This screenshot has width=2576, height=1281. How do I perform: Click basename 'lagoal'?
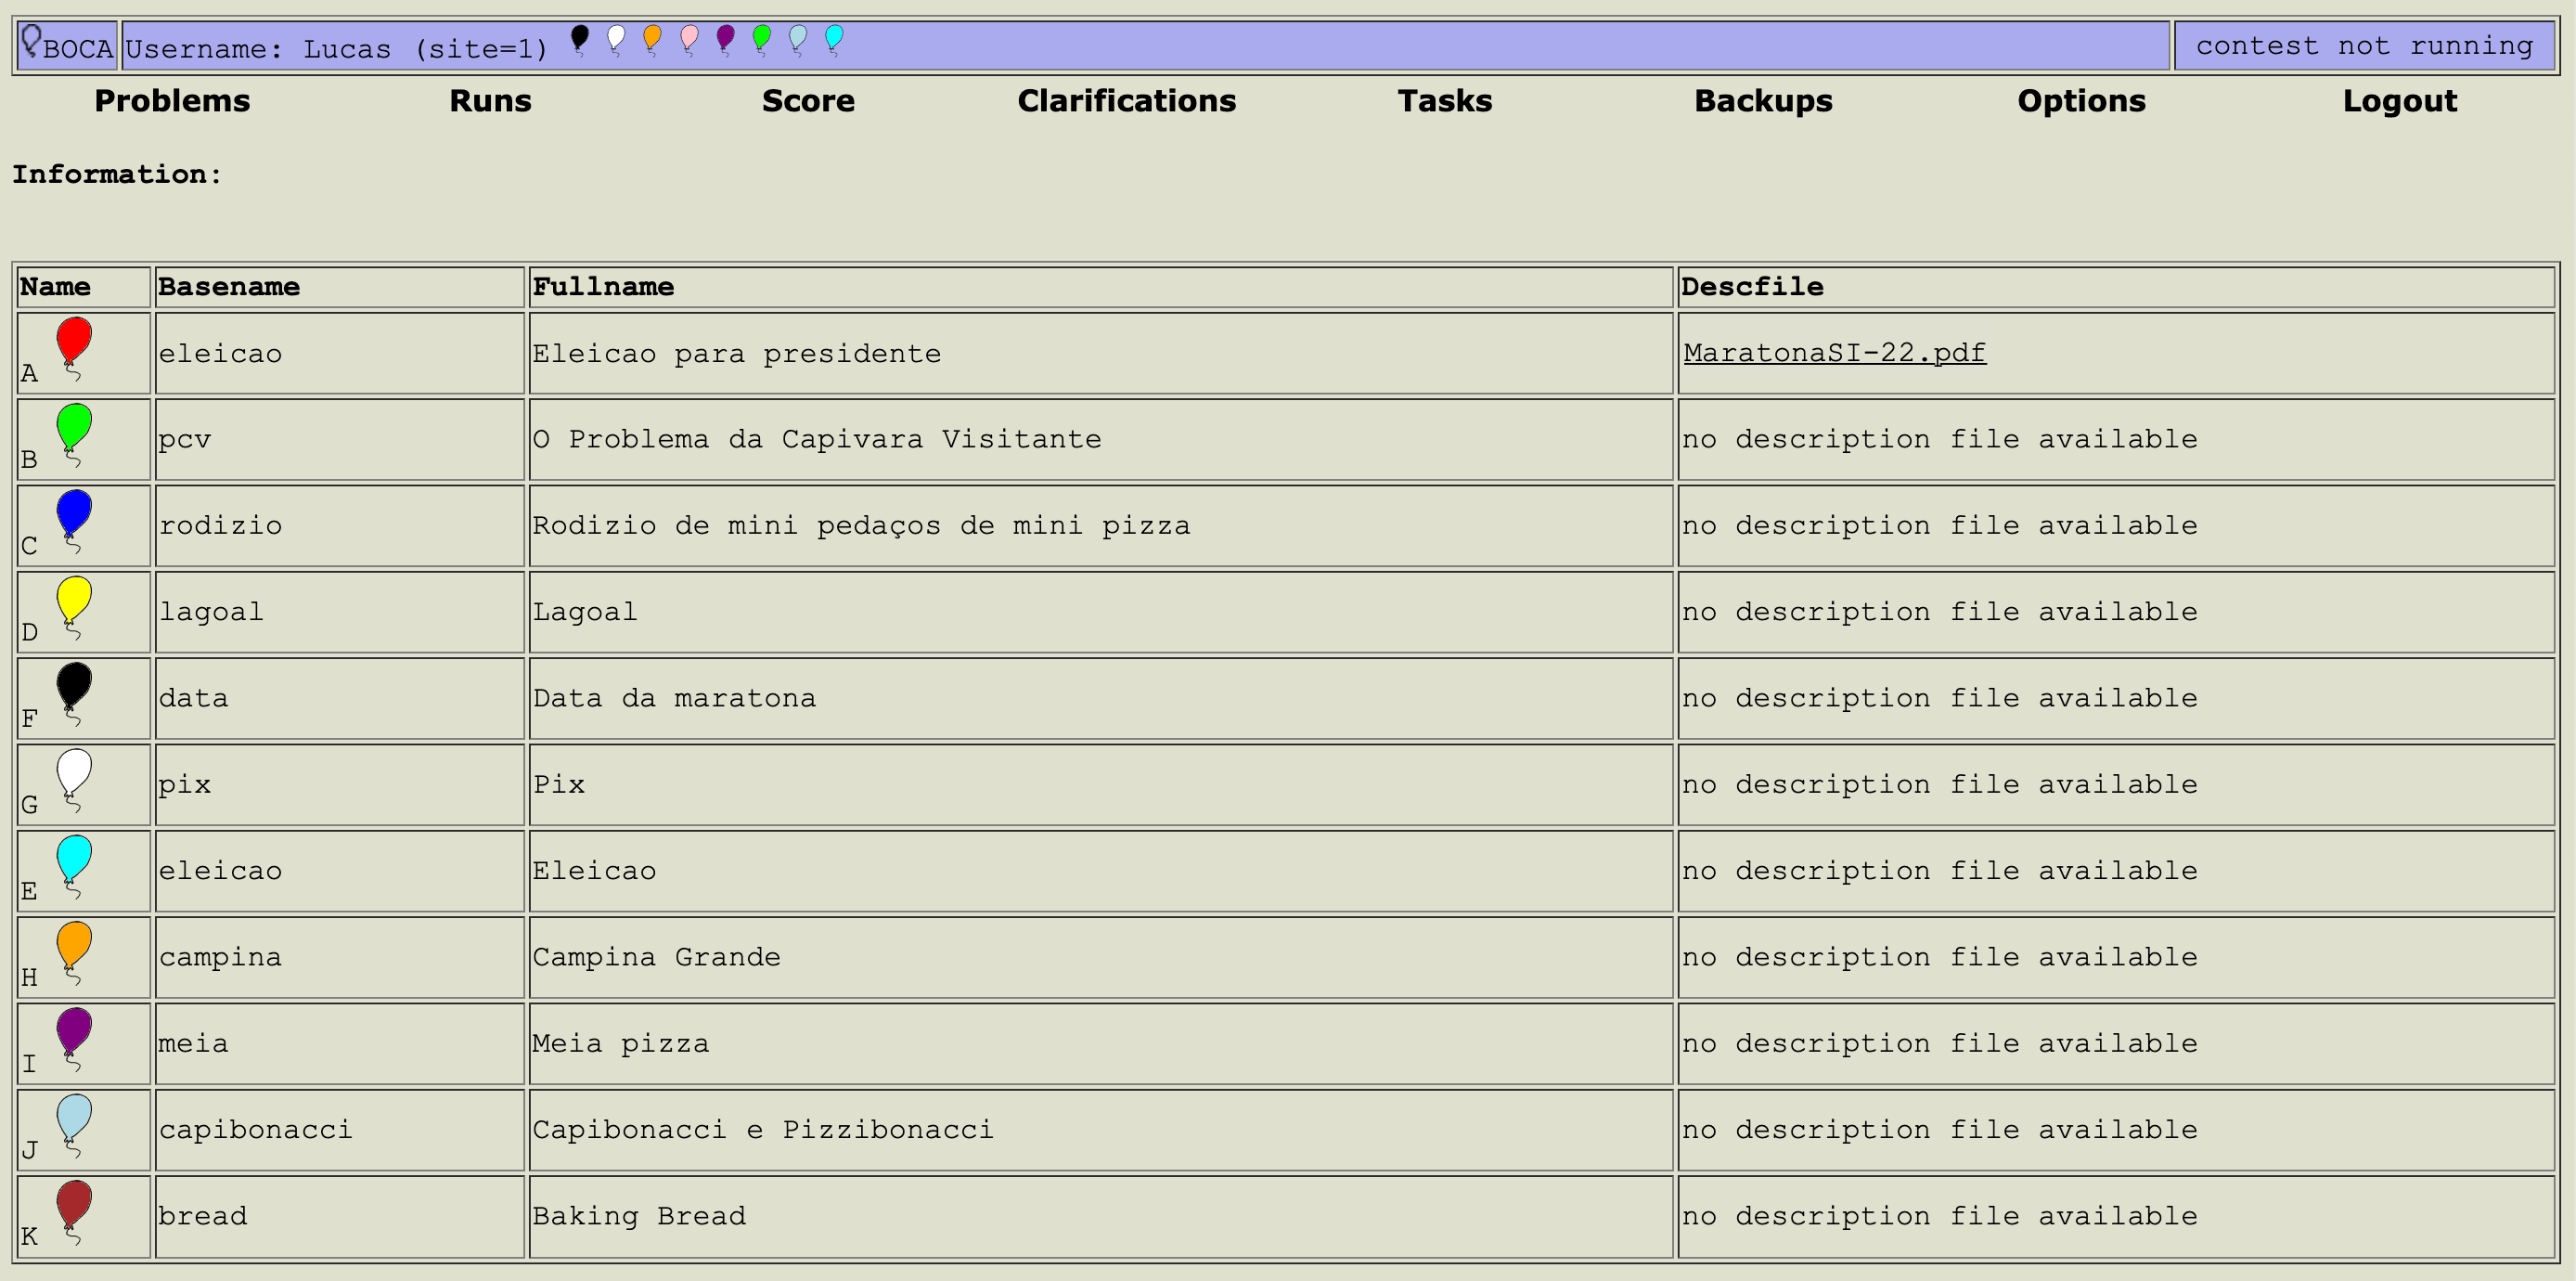[x=211, y=612]
